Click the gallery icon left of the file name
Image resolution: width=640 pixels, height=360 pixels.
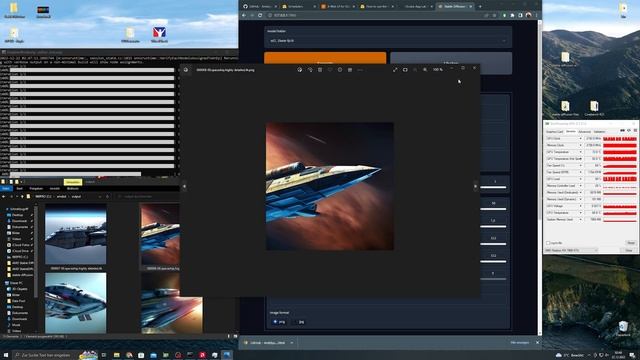point(186,70)
